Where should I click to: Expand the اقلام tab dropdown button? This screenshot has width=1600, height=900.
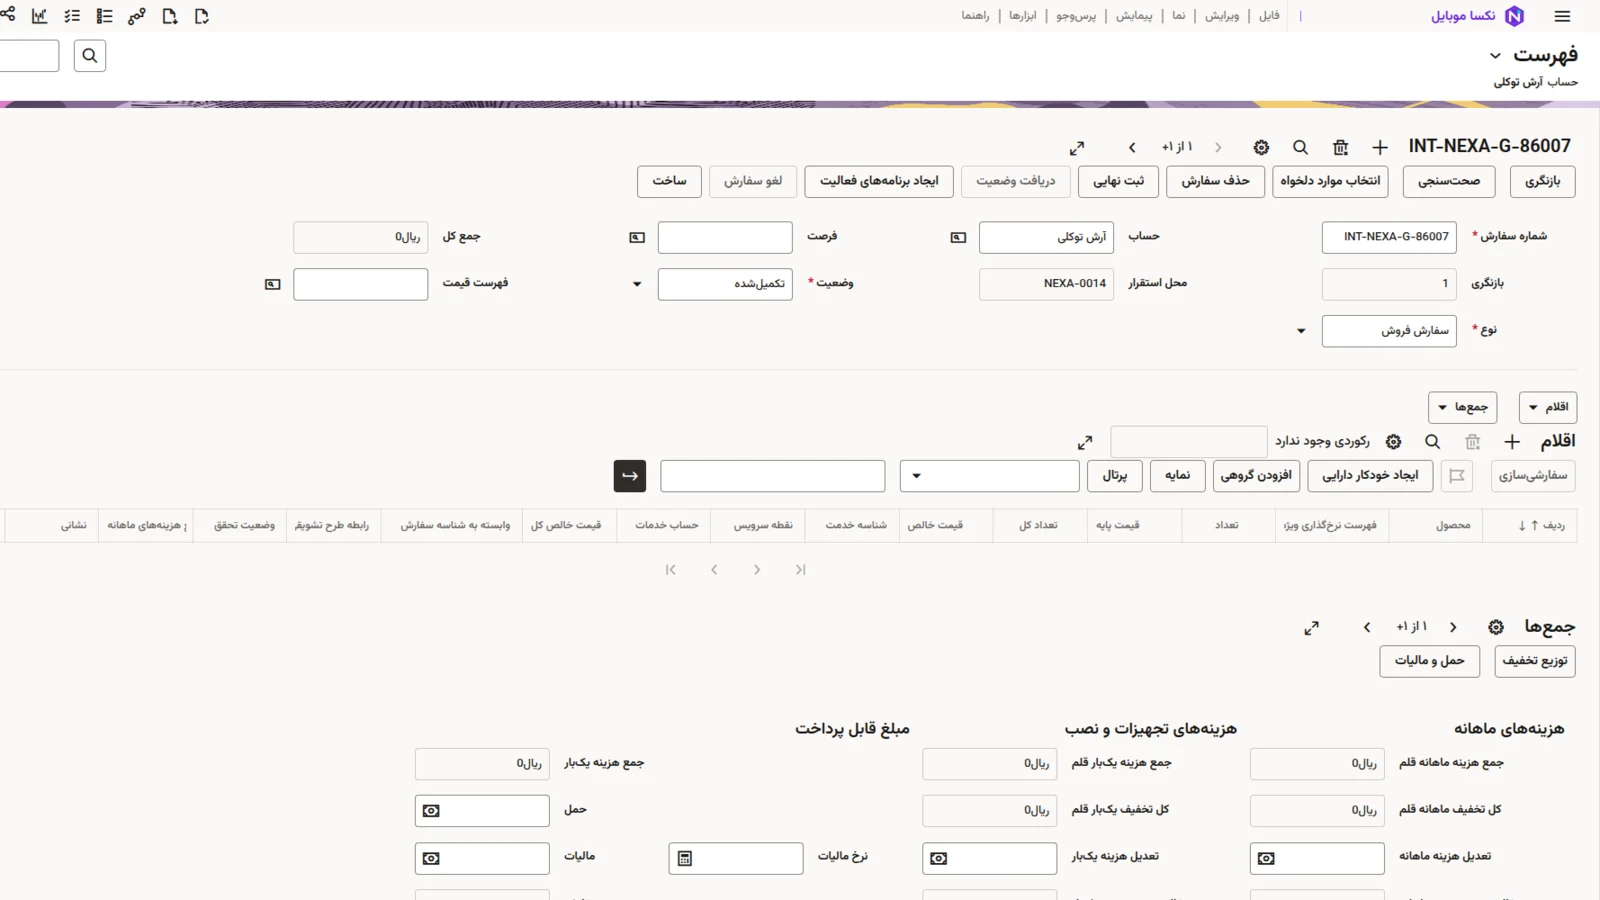[x=1548, y=407]
